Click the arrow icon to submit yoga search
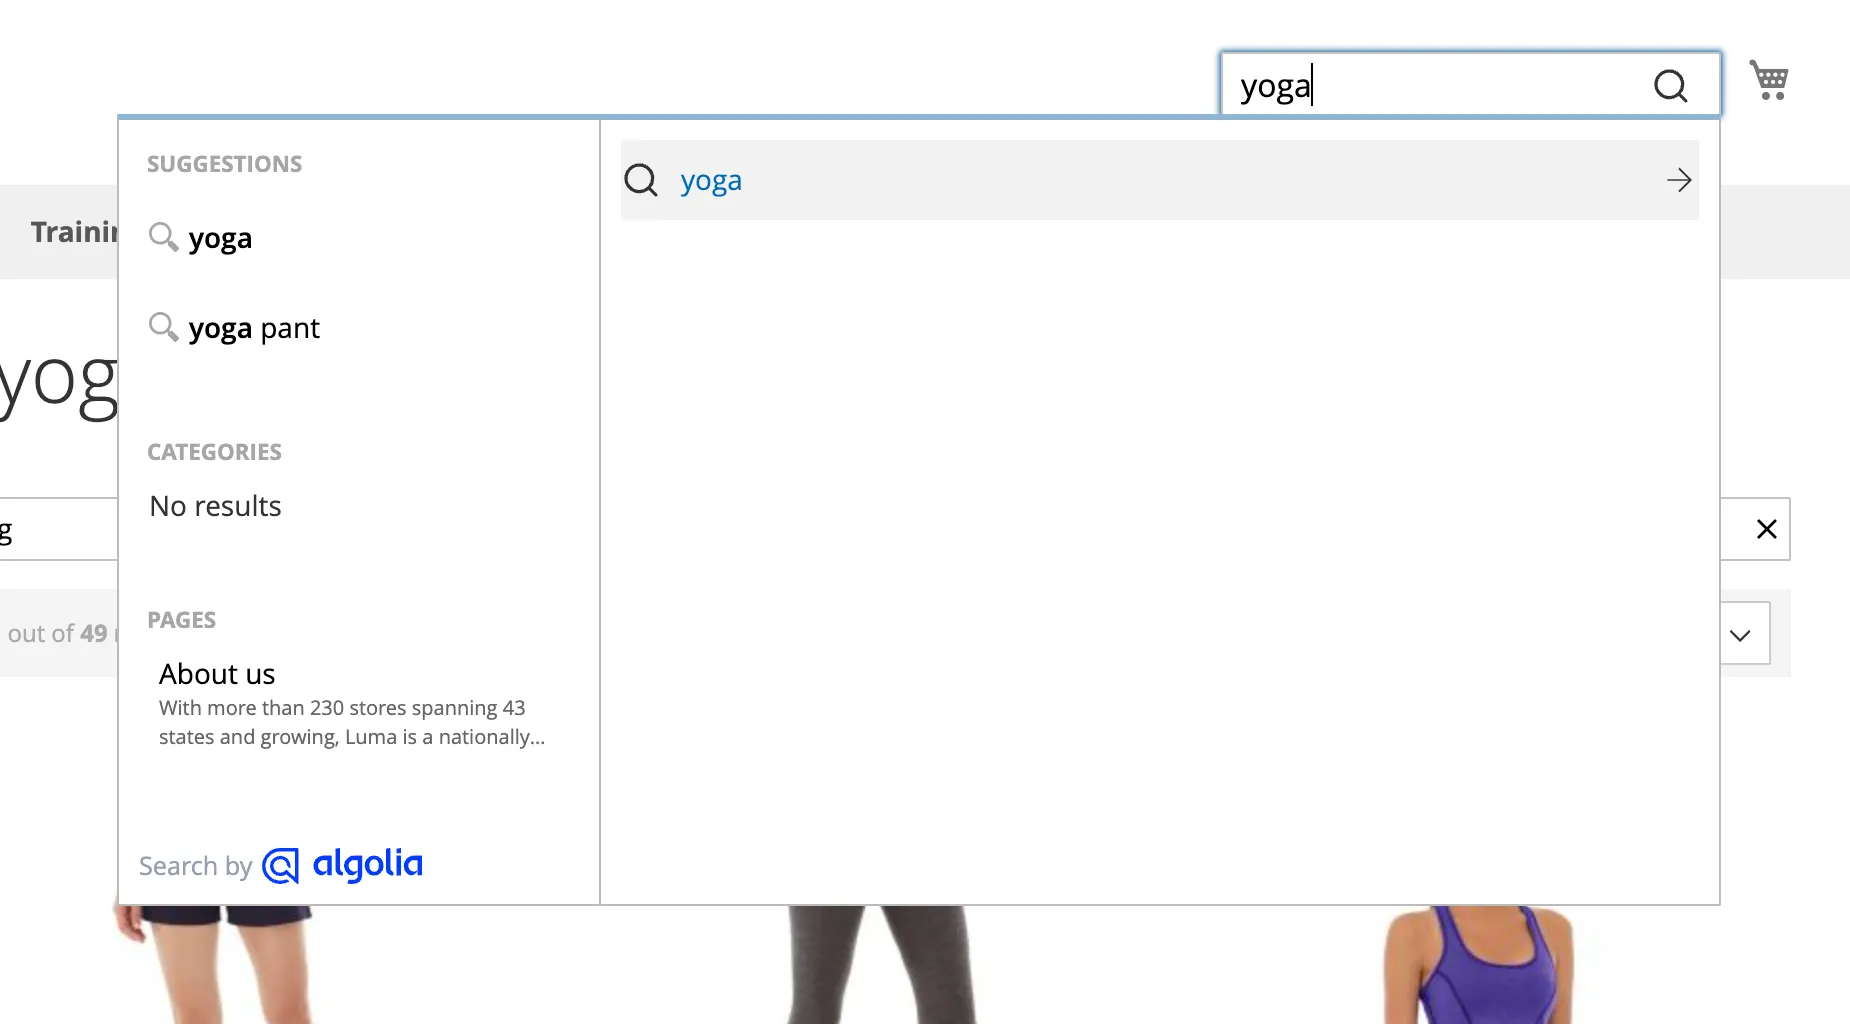1850x1024 pixels. (x=1677, y=181)
